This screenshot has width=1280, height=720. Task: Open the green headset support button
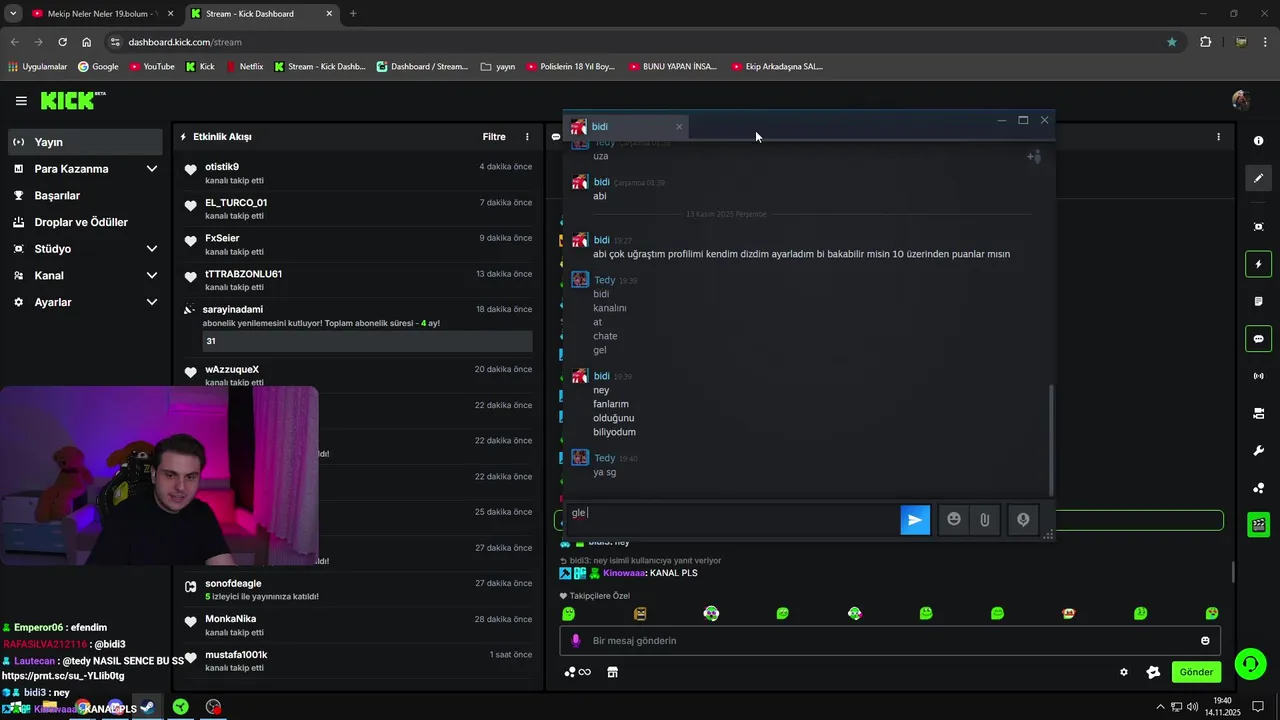tap(1249, 663)
